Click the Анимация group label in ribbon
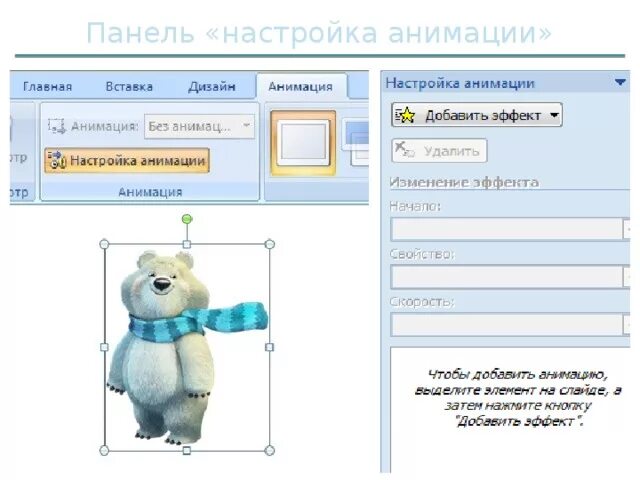Viewport: 640px width, 480px height. point(150,192)
